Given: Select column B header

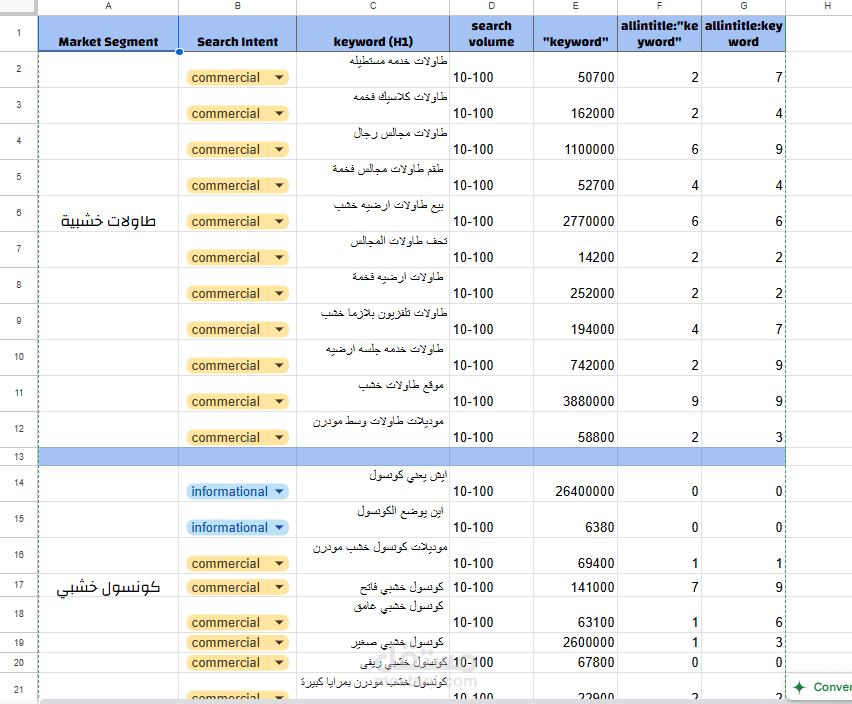Looking at the screenshot, I should coord(237,6).
